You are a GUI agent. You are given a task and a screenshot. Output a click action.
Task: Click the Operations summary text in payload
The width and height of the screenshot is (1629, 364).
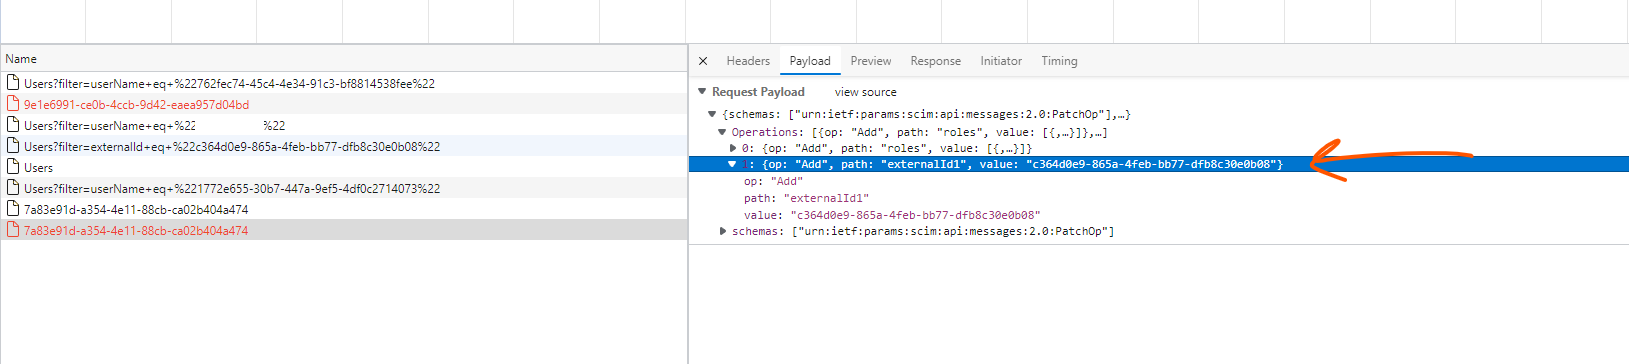click(919, 132)
